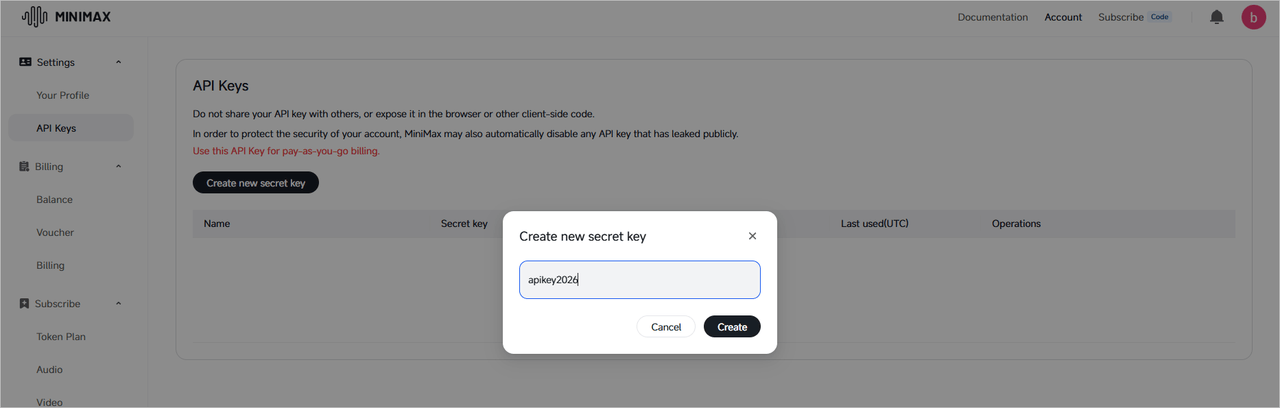Open Token Plan in sidebar

point(61,337)
